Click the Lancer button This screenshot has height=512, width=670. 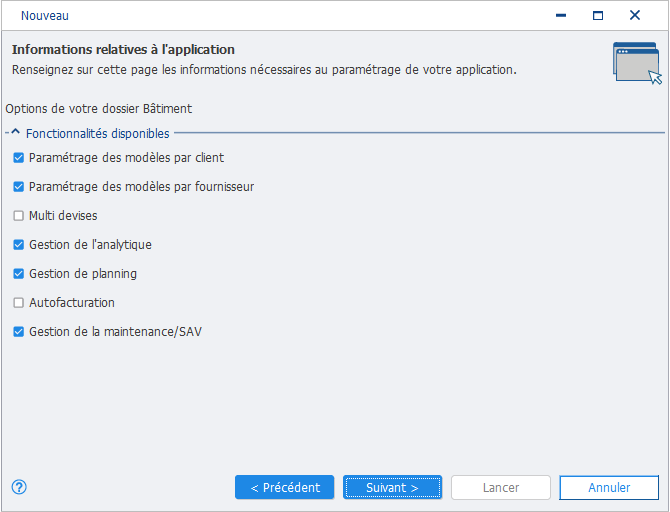pos(501,487)
